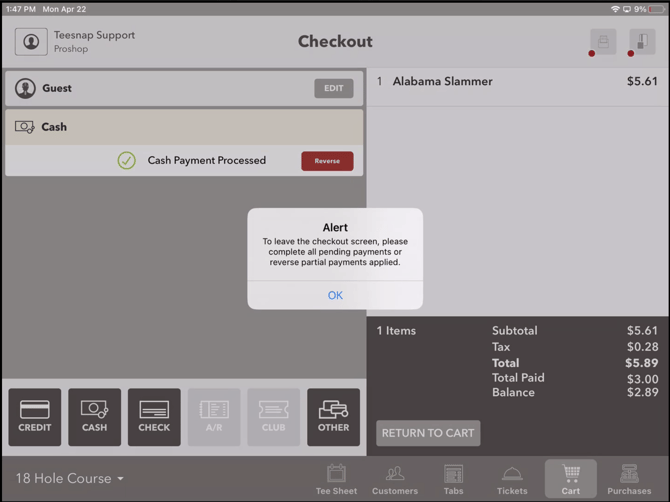
Task: View the Purchases tab
Action: tap(629, 479)
